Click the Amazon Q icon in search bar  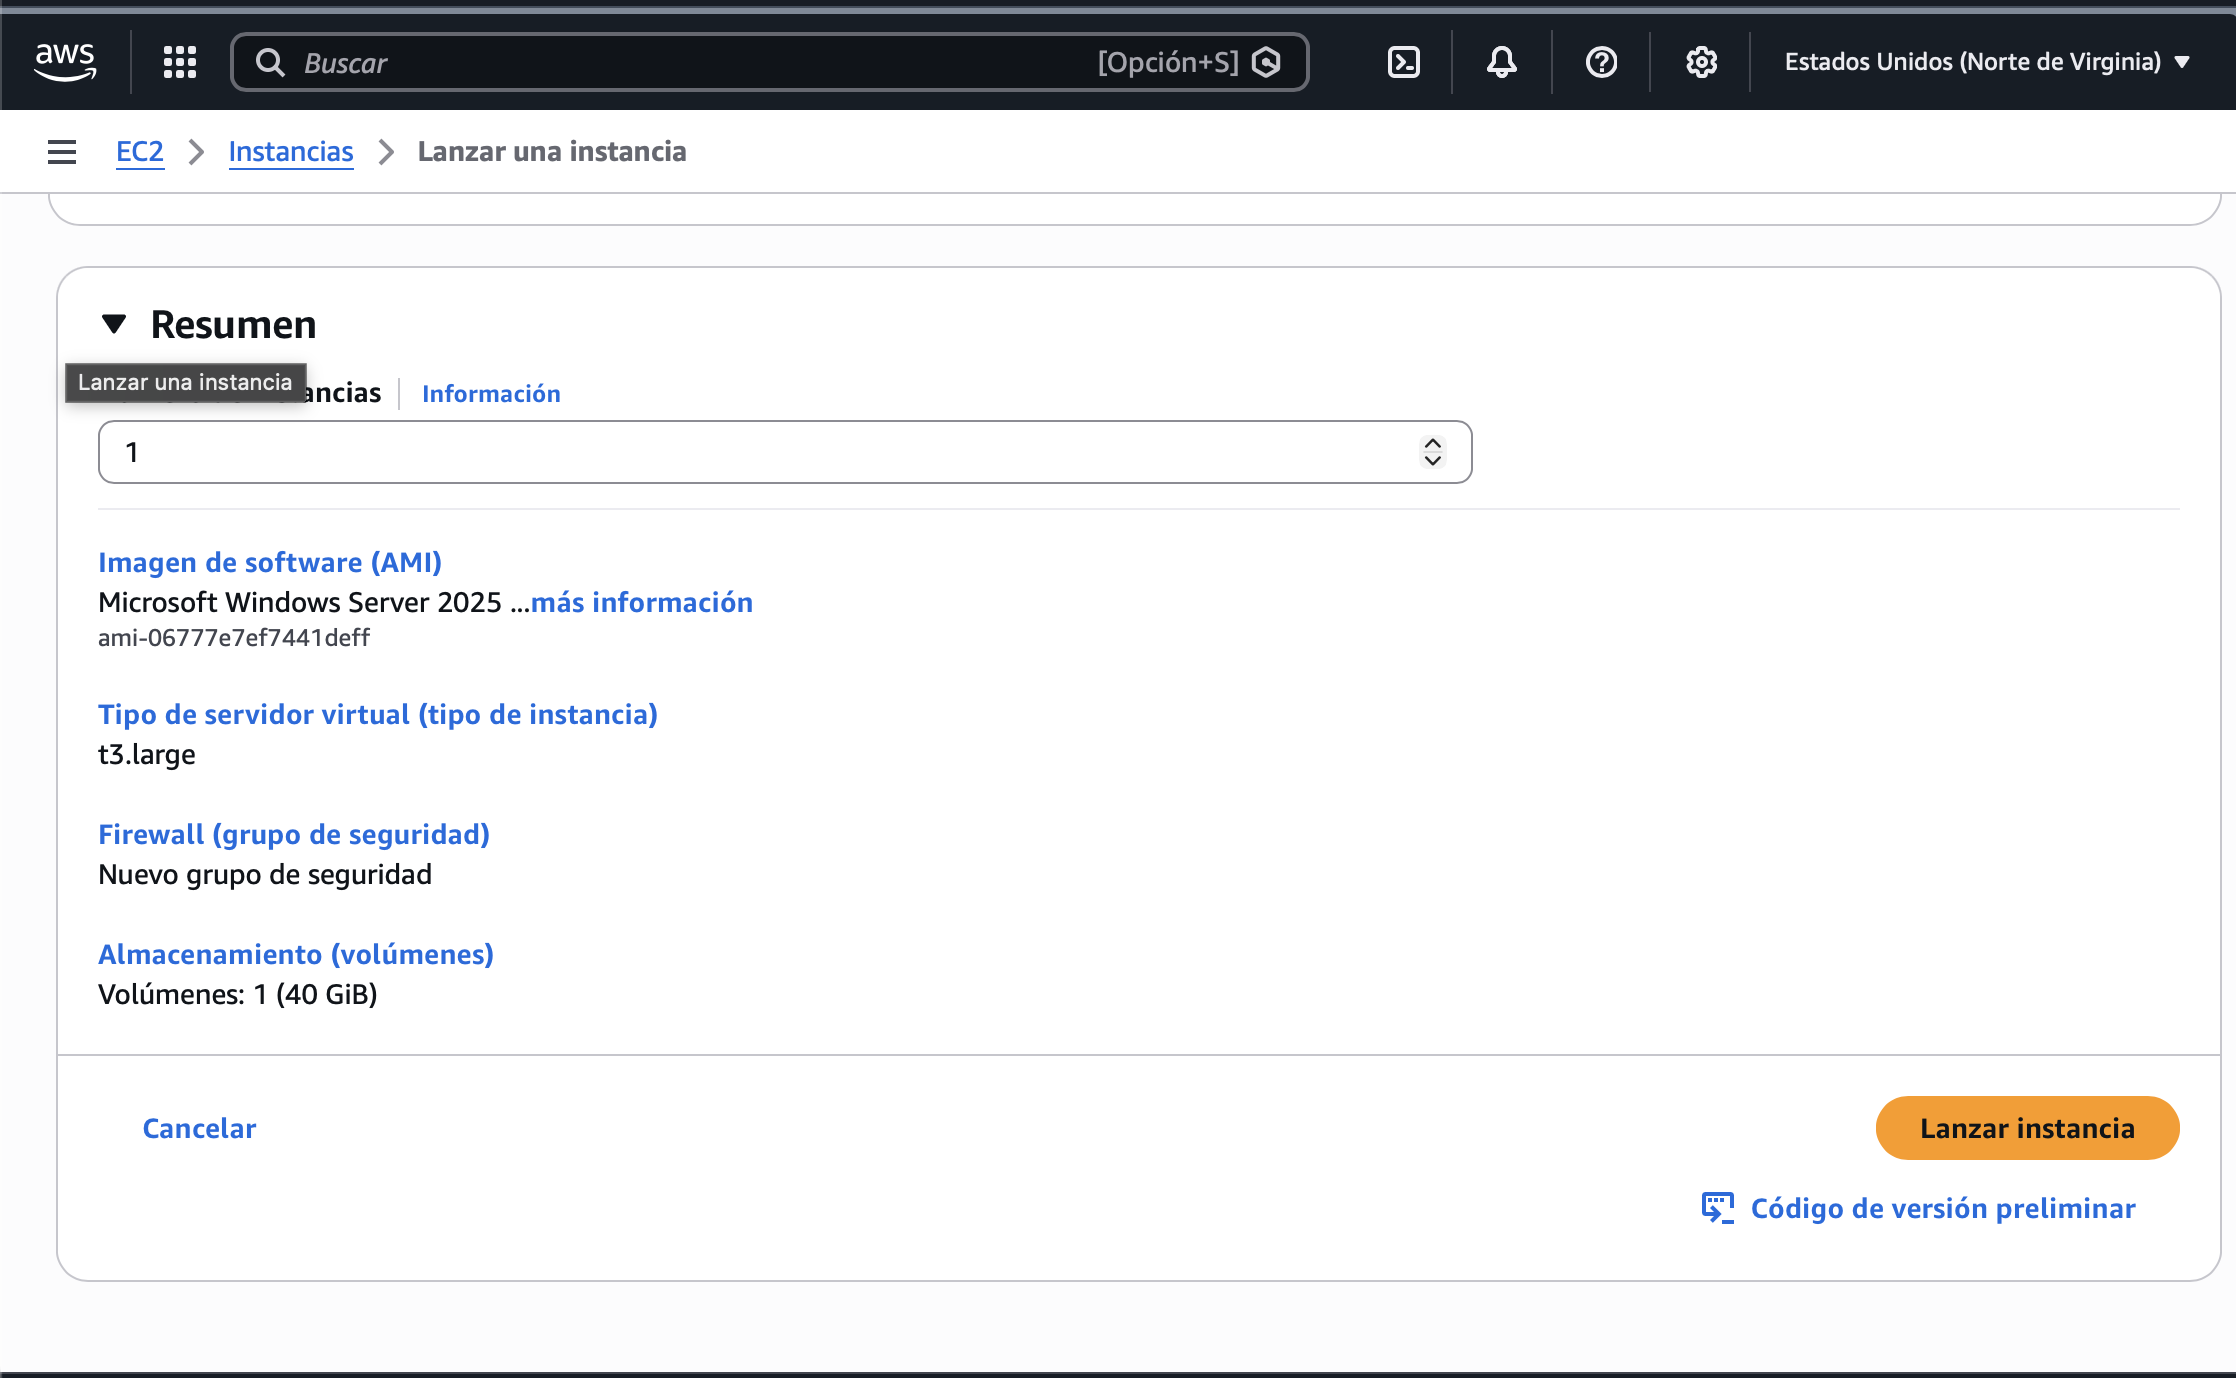1267,62
